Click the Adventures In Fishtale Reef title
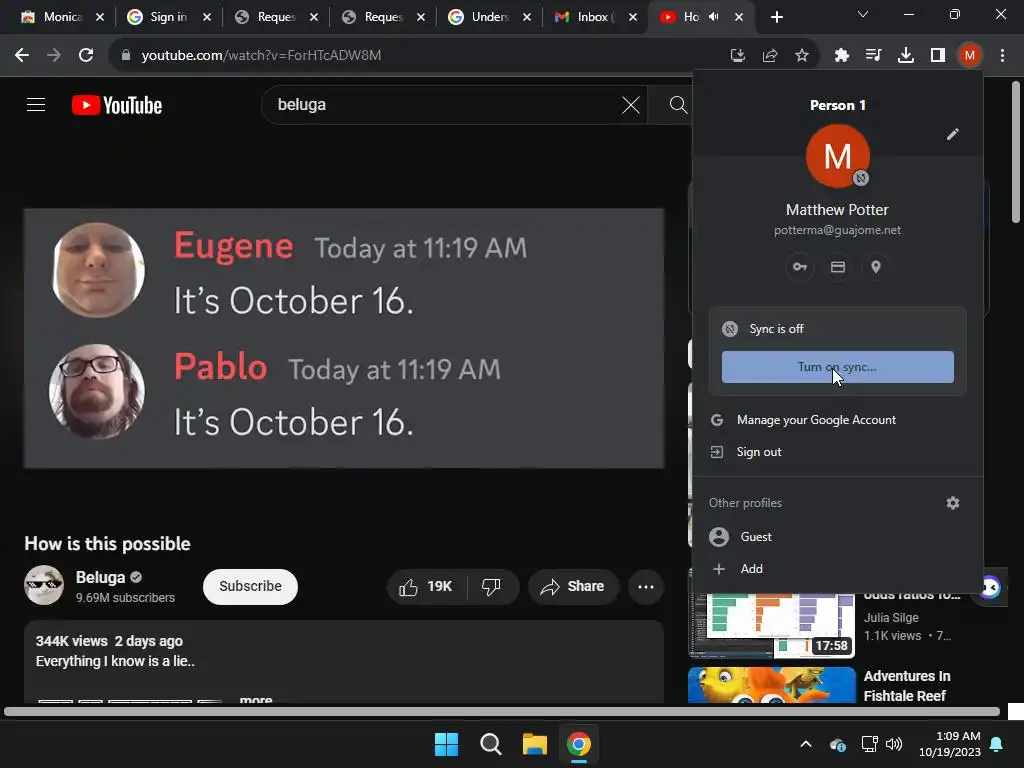 tap(906, 686)
